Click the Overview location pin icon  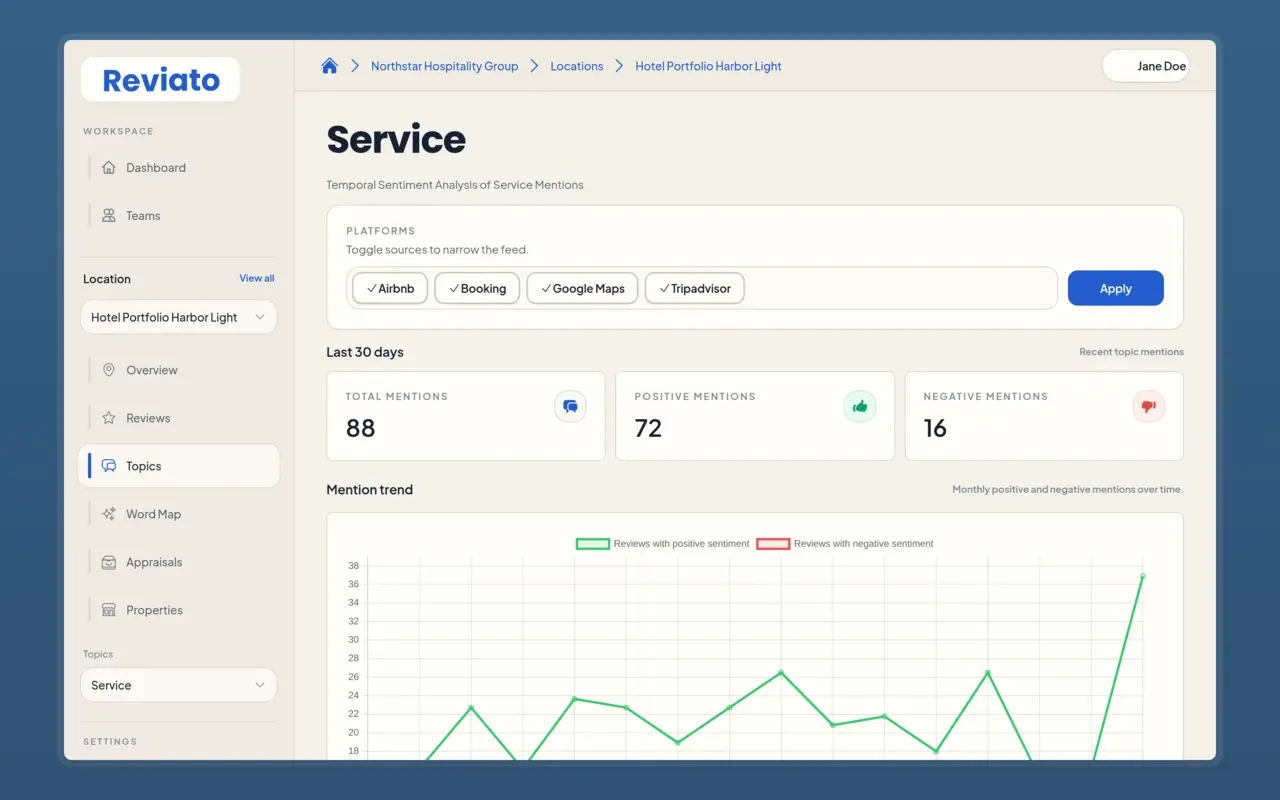109,370
